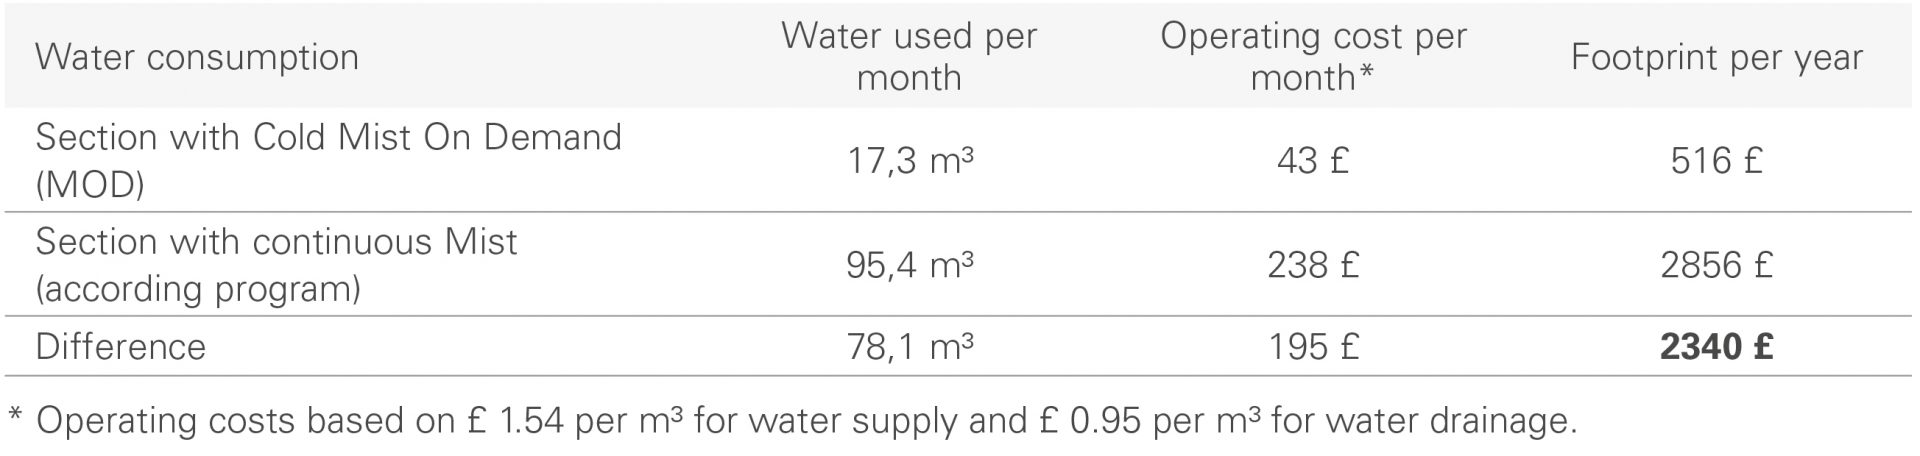
Task: Select the 17,3 m³ water value
Action: [908, 161]
